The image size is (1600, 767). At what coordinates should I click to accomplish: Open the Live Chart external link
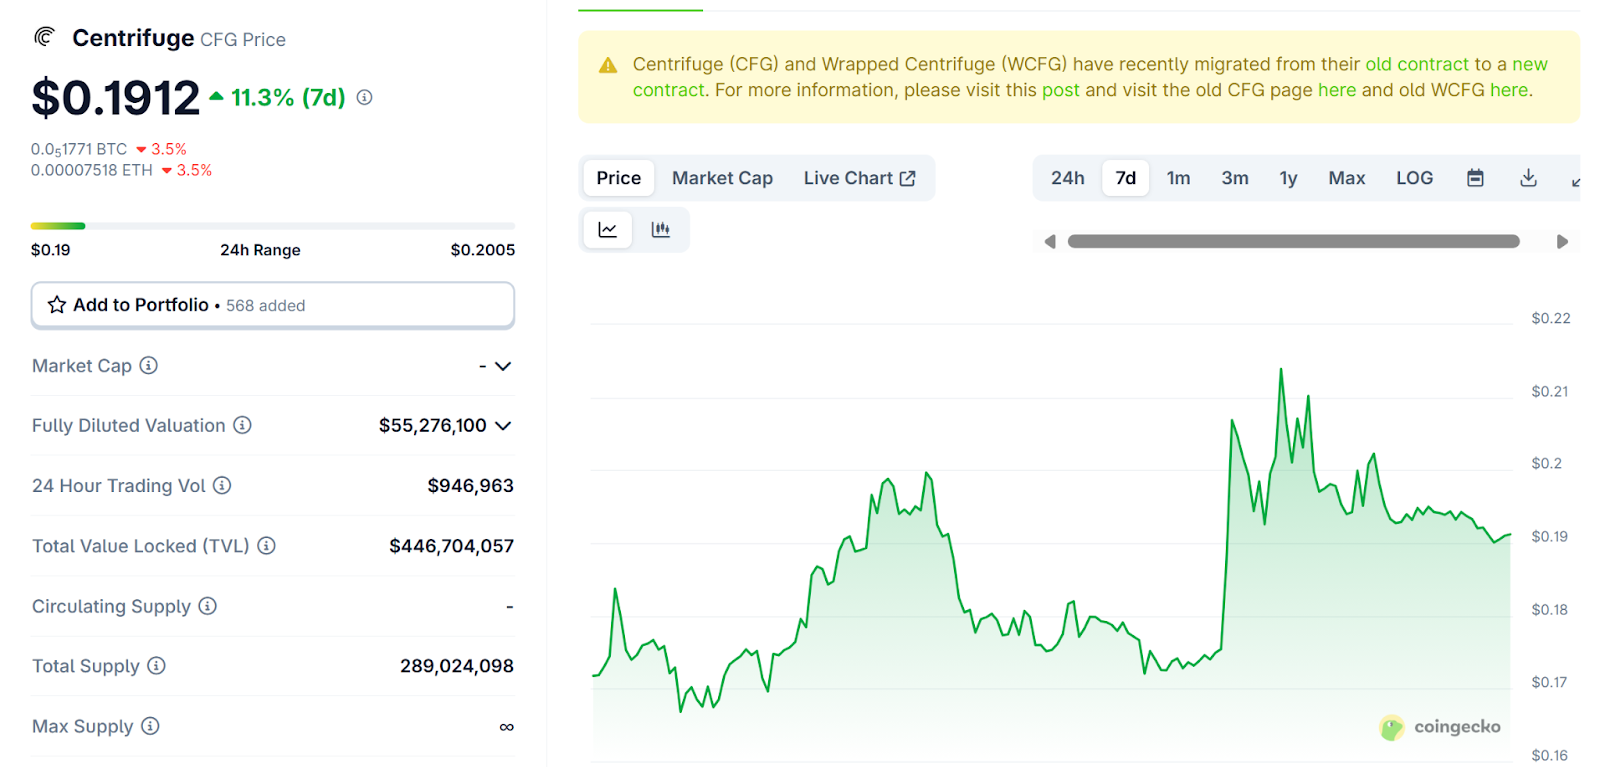(859, 178)
